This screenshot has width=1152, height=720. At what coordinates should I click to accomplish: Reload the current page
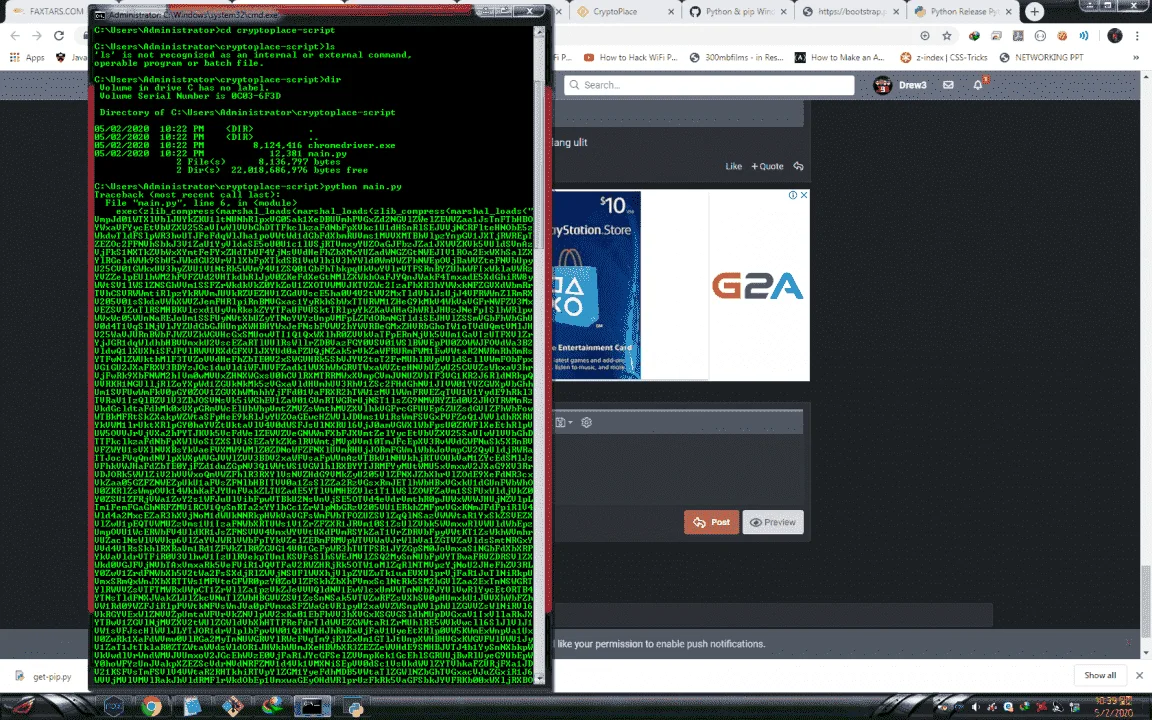59,35
